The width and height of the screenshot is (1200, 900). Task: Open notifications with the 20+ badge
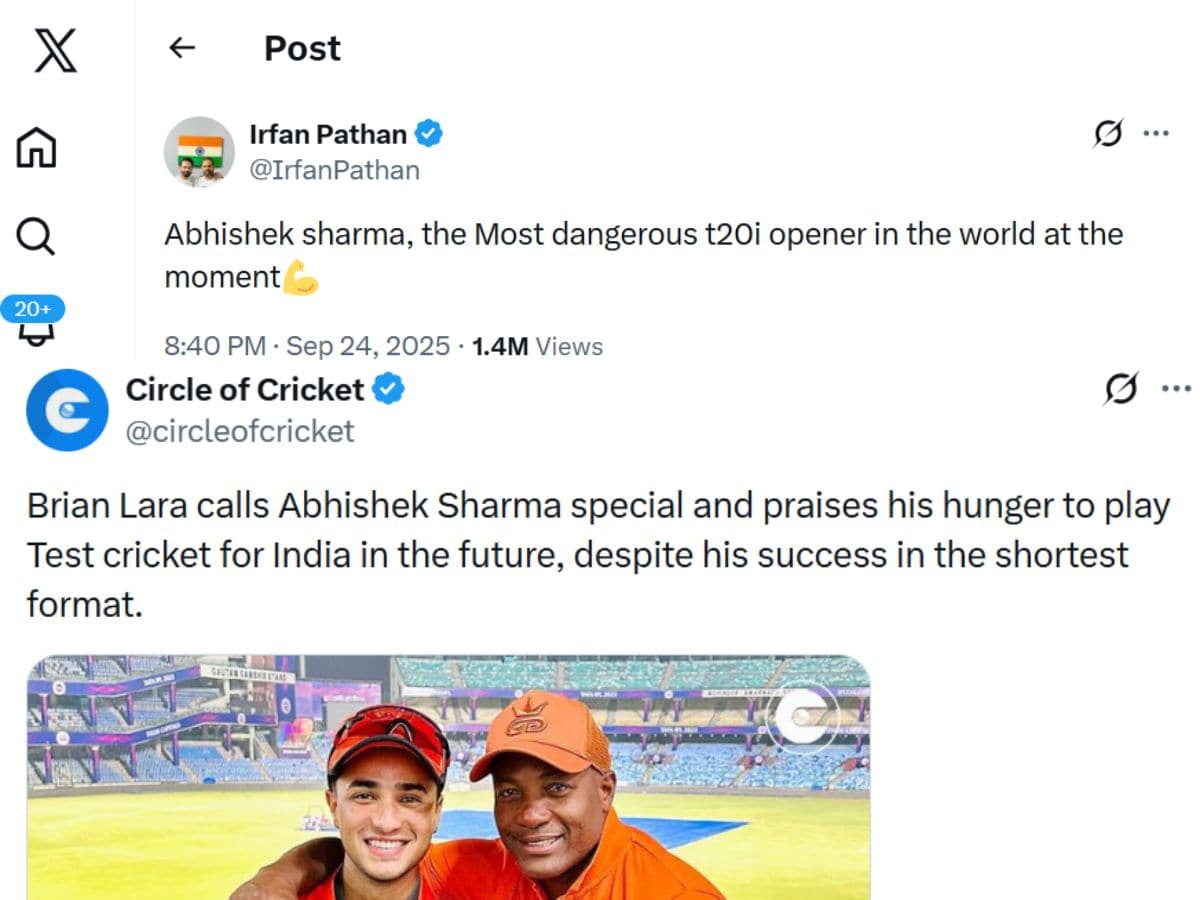(x=37, y=322)
